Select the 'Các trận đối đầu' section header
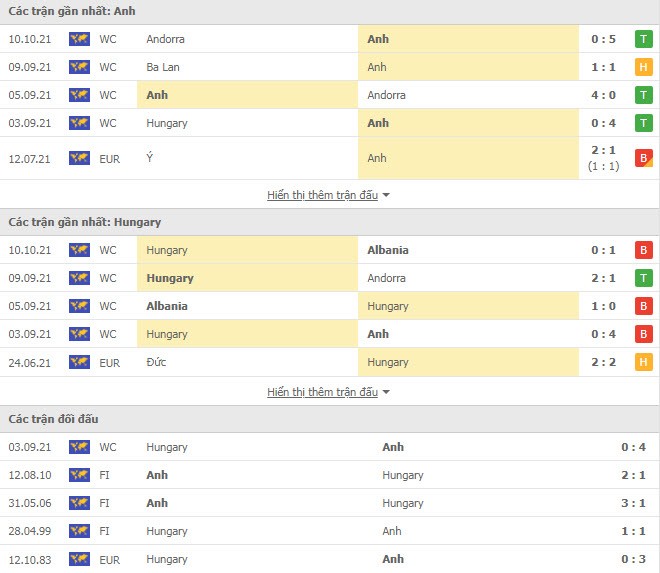This screenshot has height=573, width=660. click(x=330, y=419)
